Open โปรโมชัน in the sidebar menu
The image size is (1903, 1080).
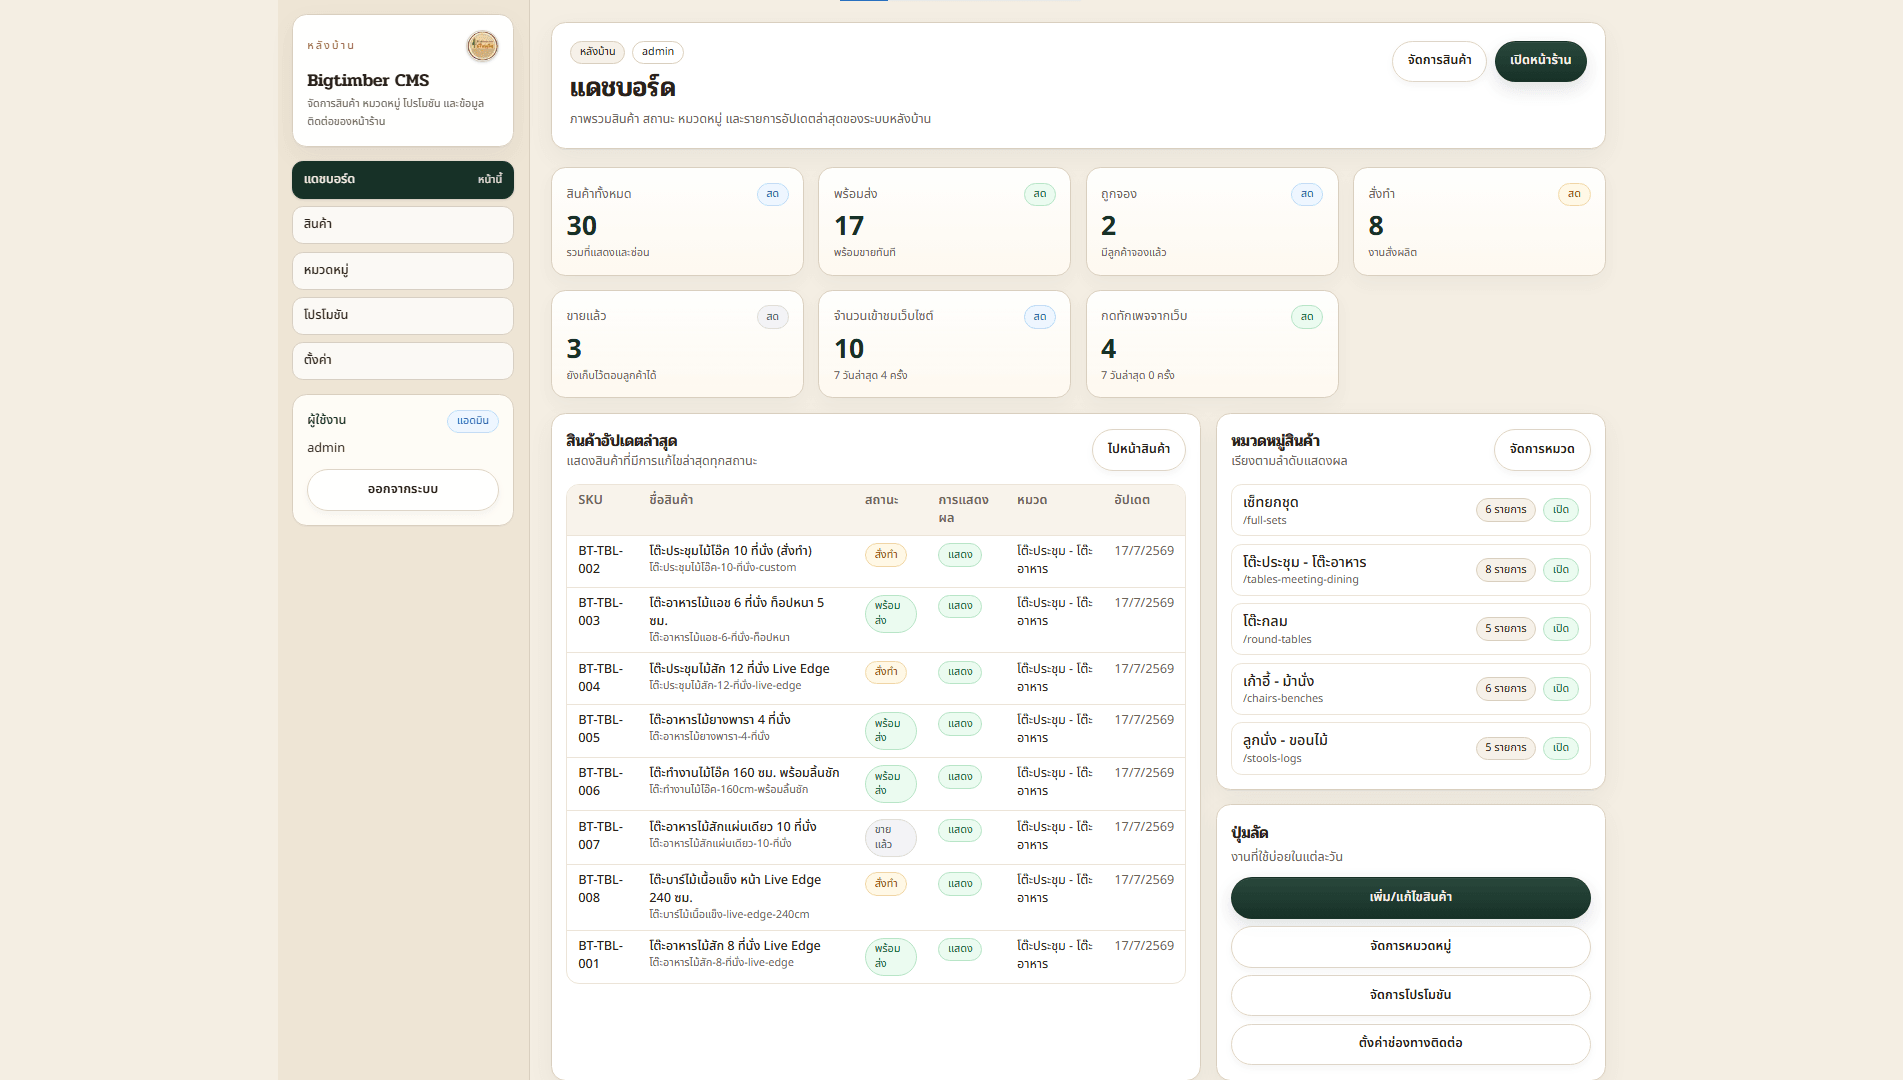403,316
